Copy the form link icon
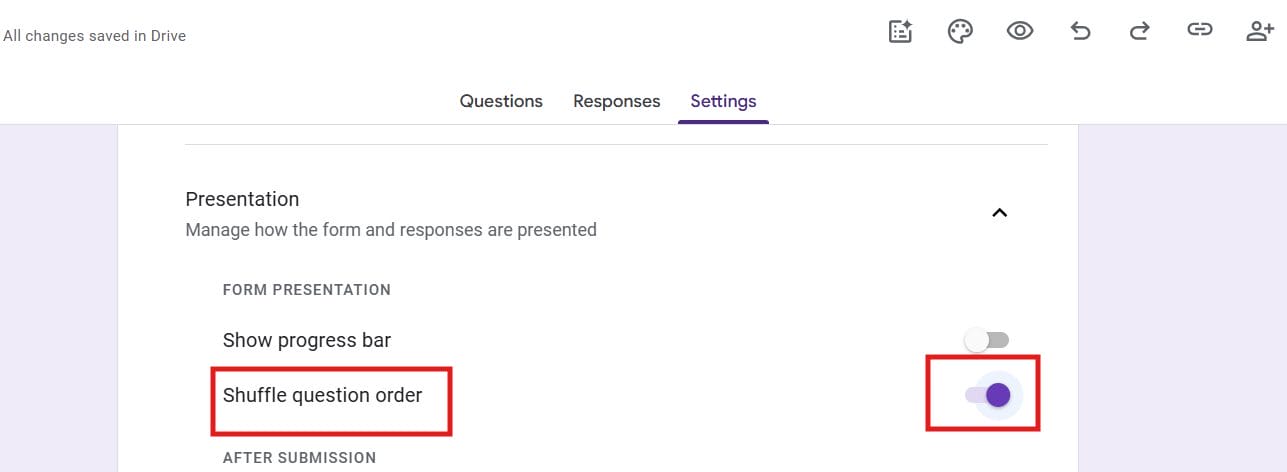Image resolution: width=1287 pixels, height=472 pixels. 1199,31
